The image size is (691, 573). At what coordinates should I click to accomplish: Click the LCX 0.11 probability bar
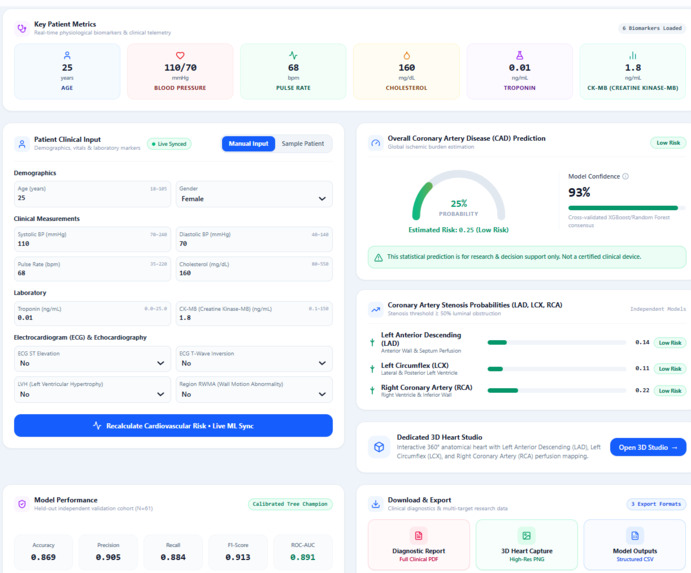(557, 369)
